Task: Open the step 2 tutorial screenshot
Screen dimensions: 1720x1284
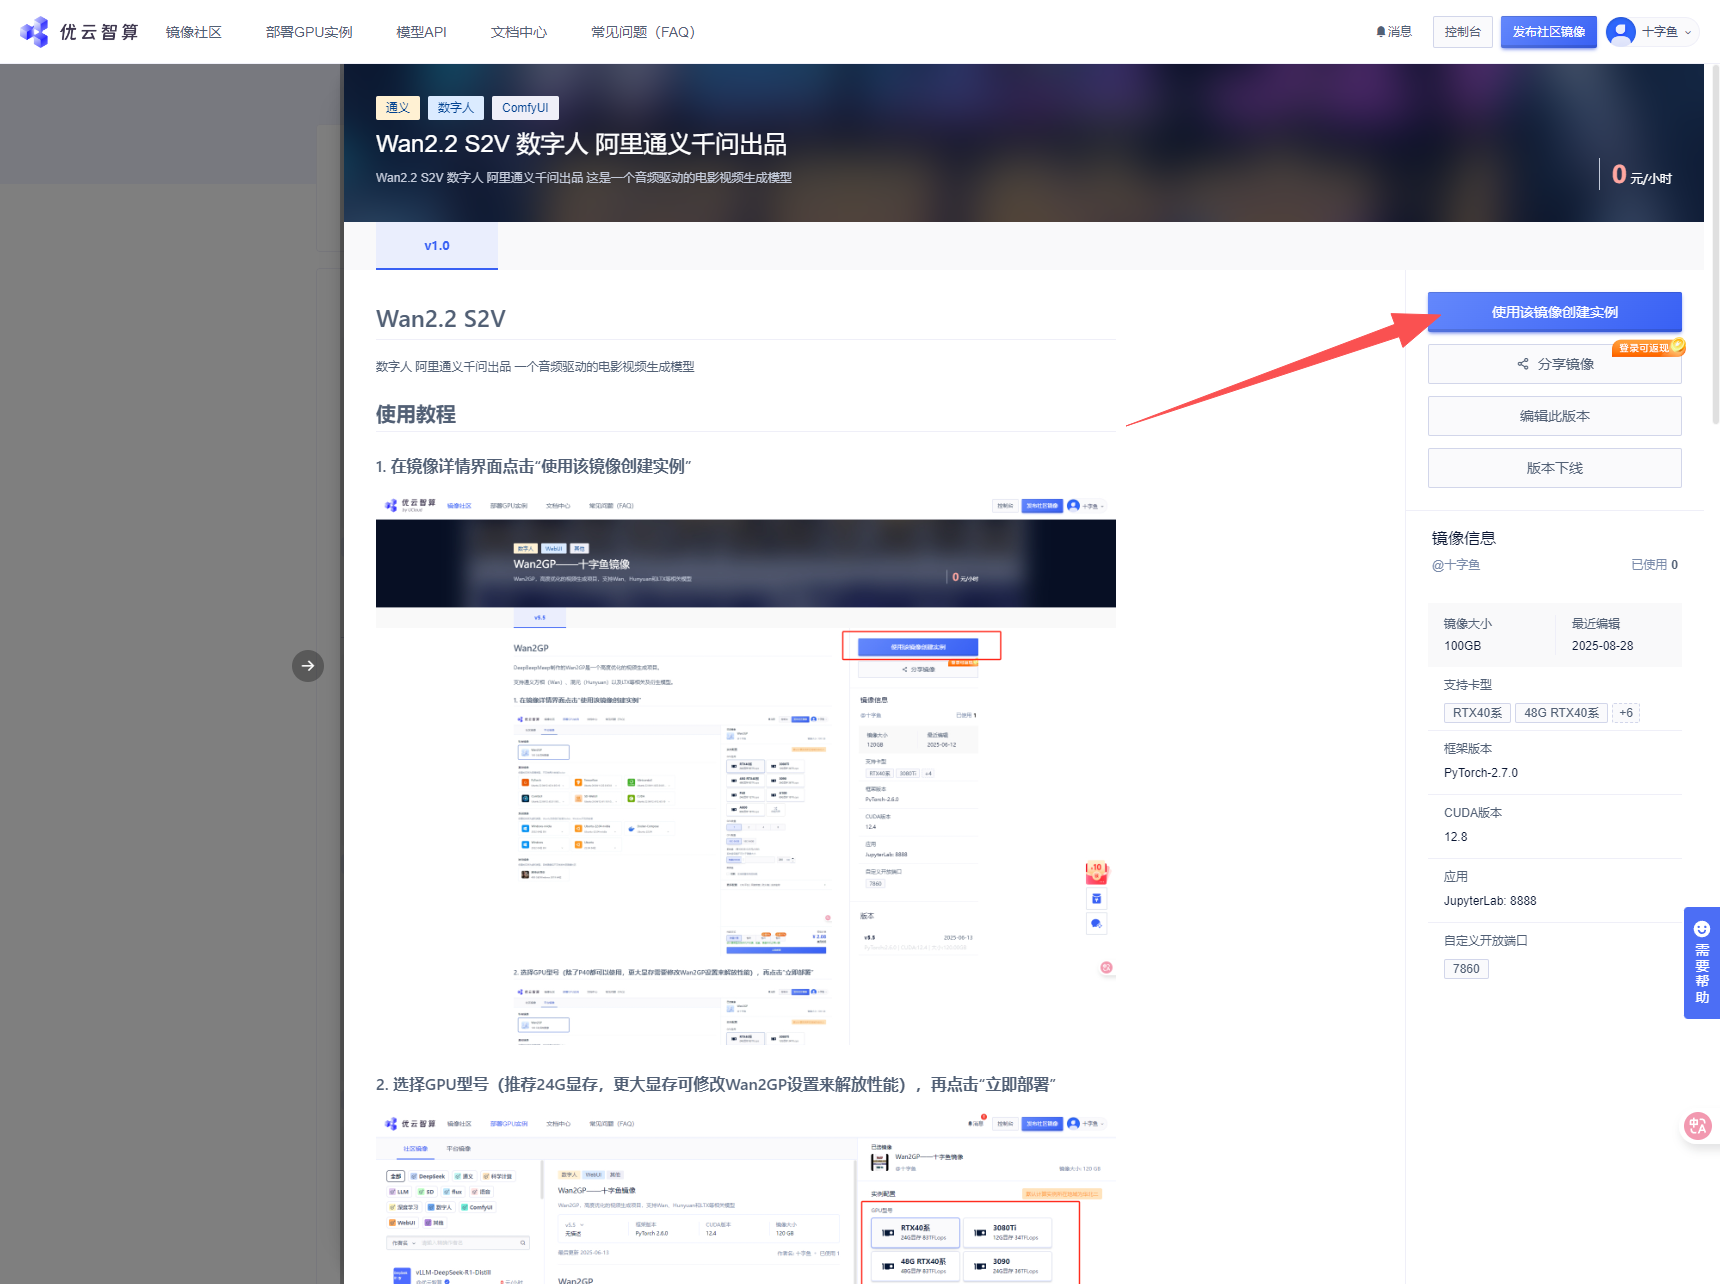Action: pos(746,1199)
